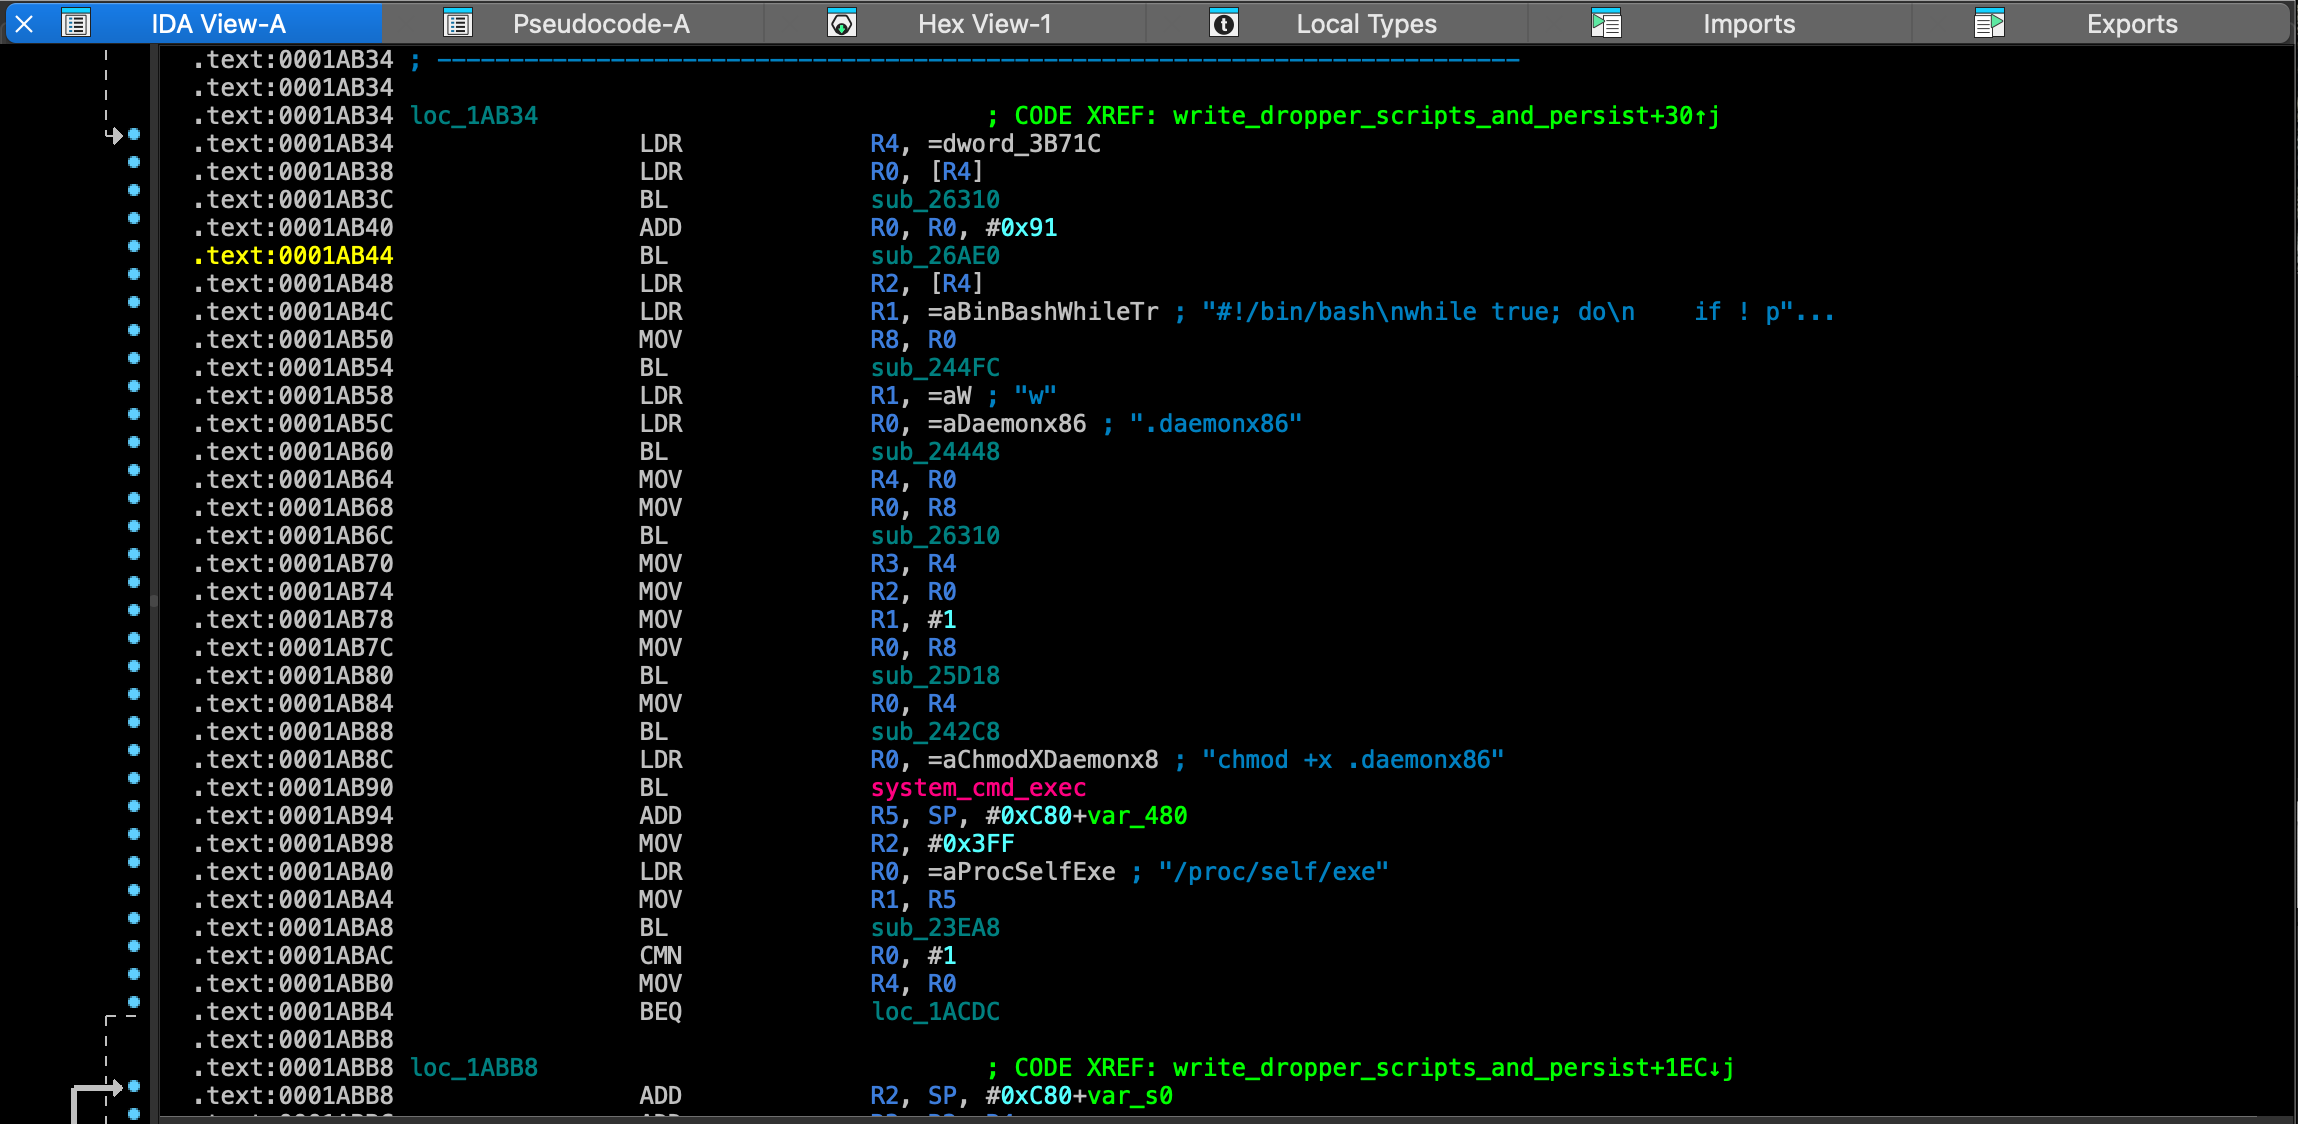Jump to sub_242C8 function
Image resolution: width=2298 pixels, height=1124 pixels.
coord(935,732)
